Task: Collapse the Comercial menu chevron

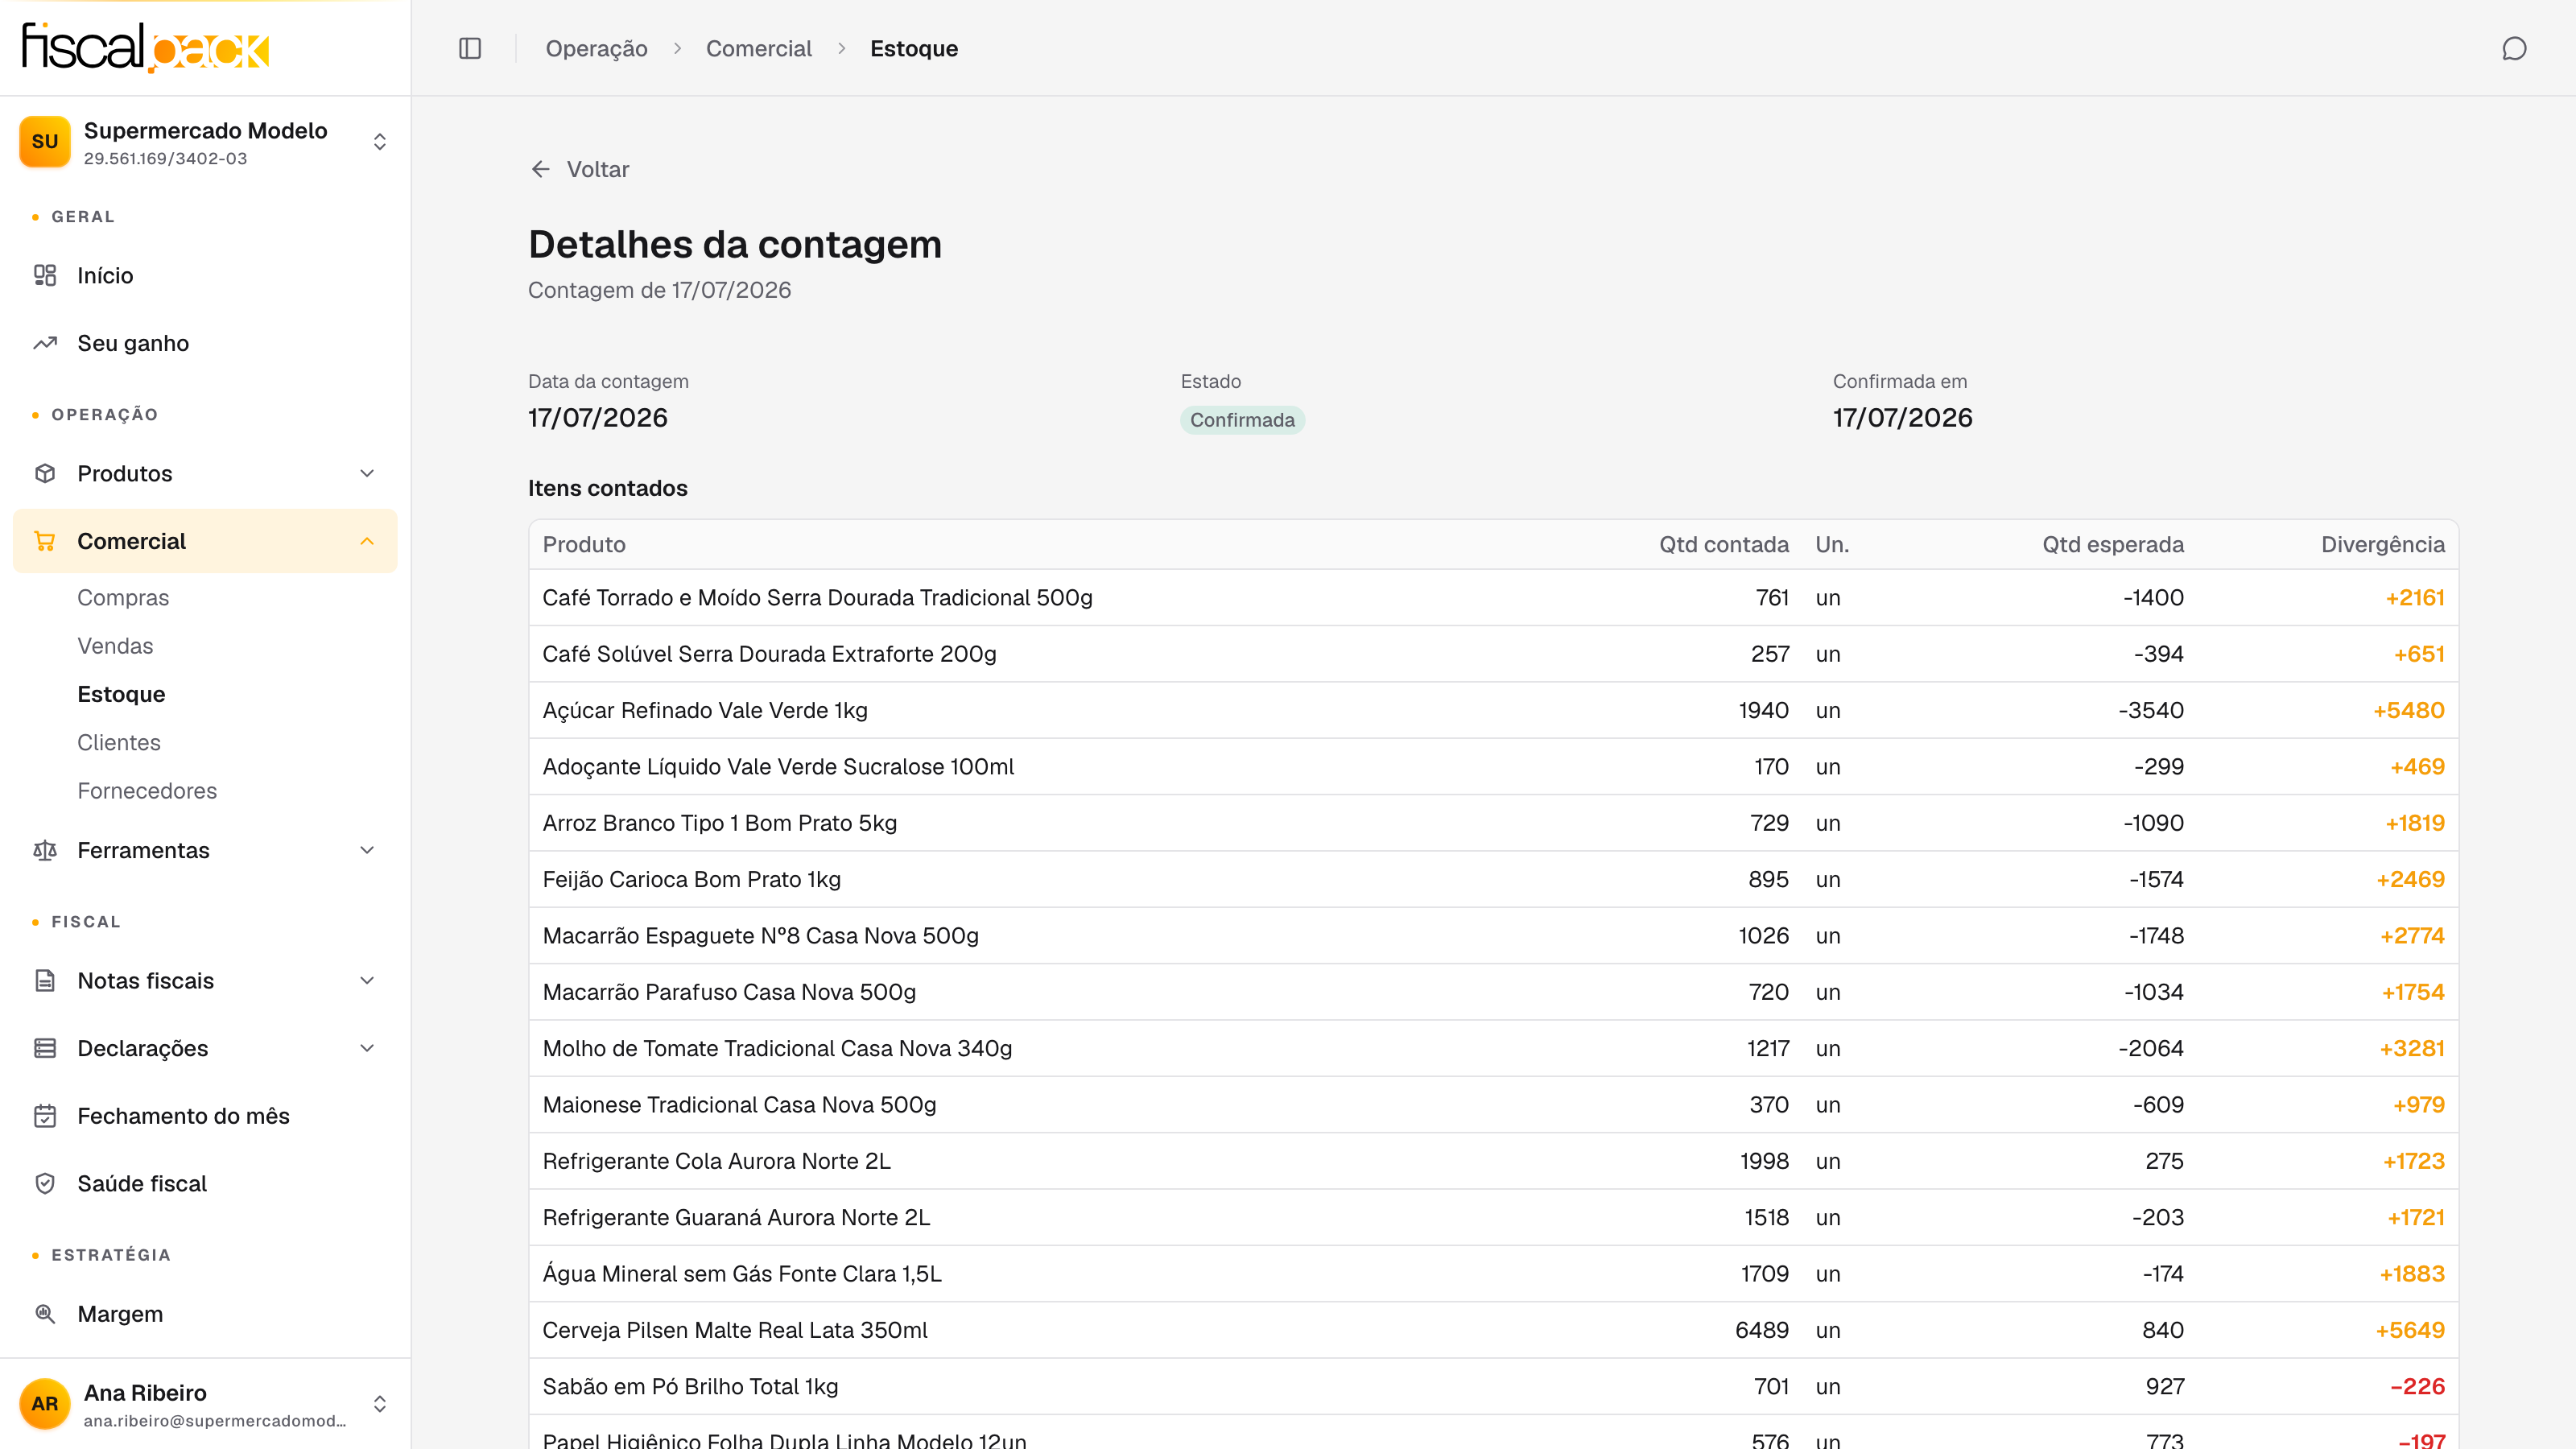Action: coord(367,541)
